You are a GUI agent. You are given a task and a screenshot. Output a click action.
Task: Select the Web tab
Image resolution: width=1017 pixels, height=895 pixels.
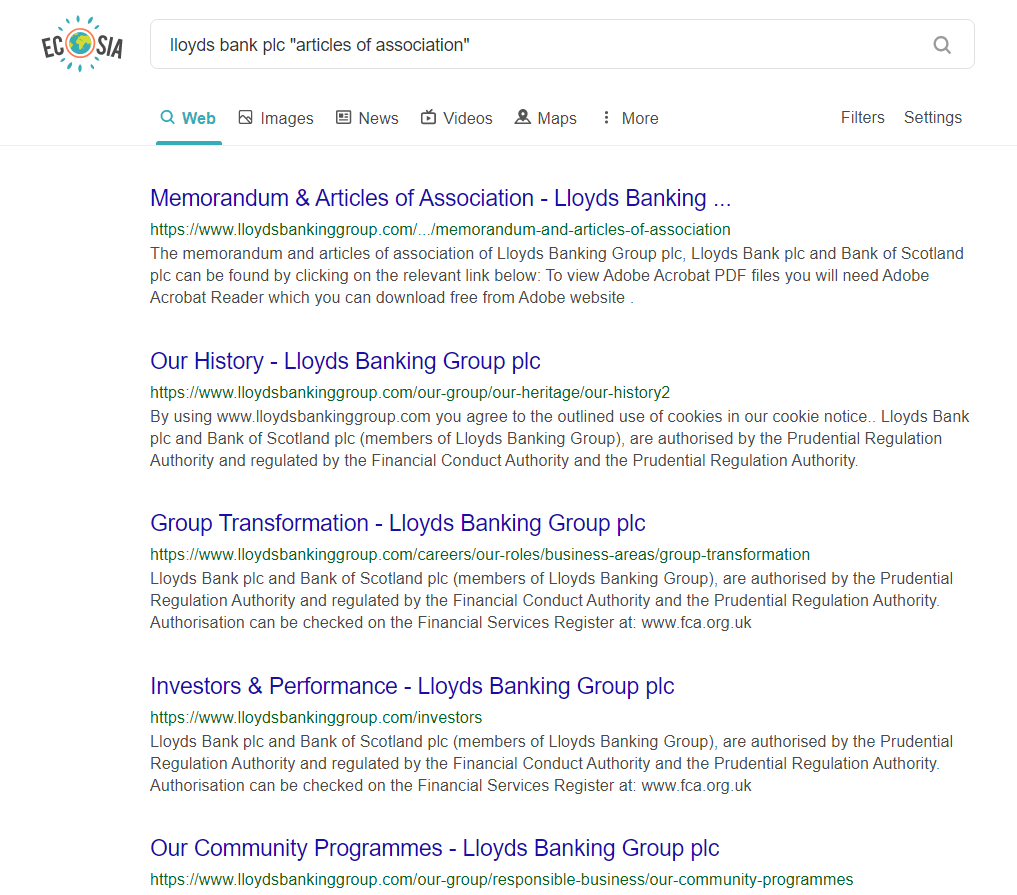tap(188, 118)
